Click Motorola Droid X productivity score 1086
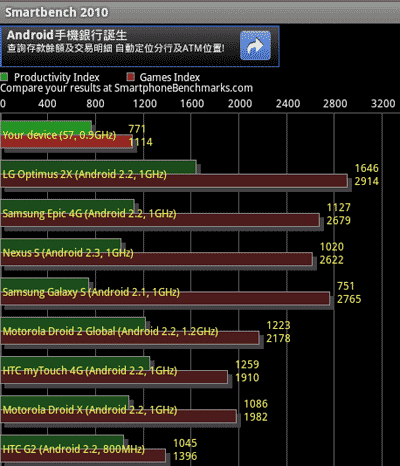400x466 pixels. [x=256, y=404]
